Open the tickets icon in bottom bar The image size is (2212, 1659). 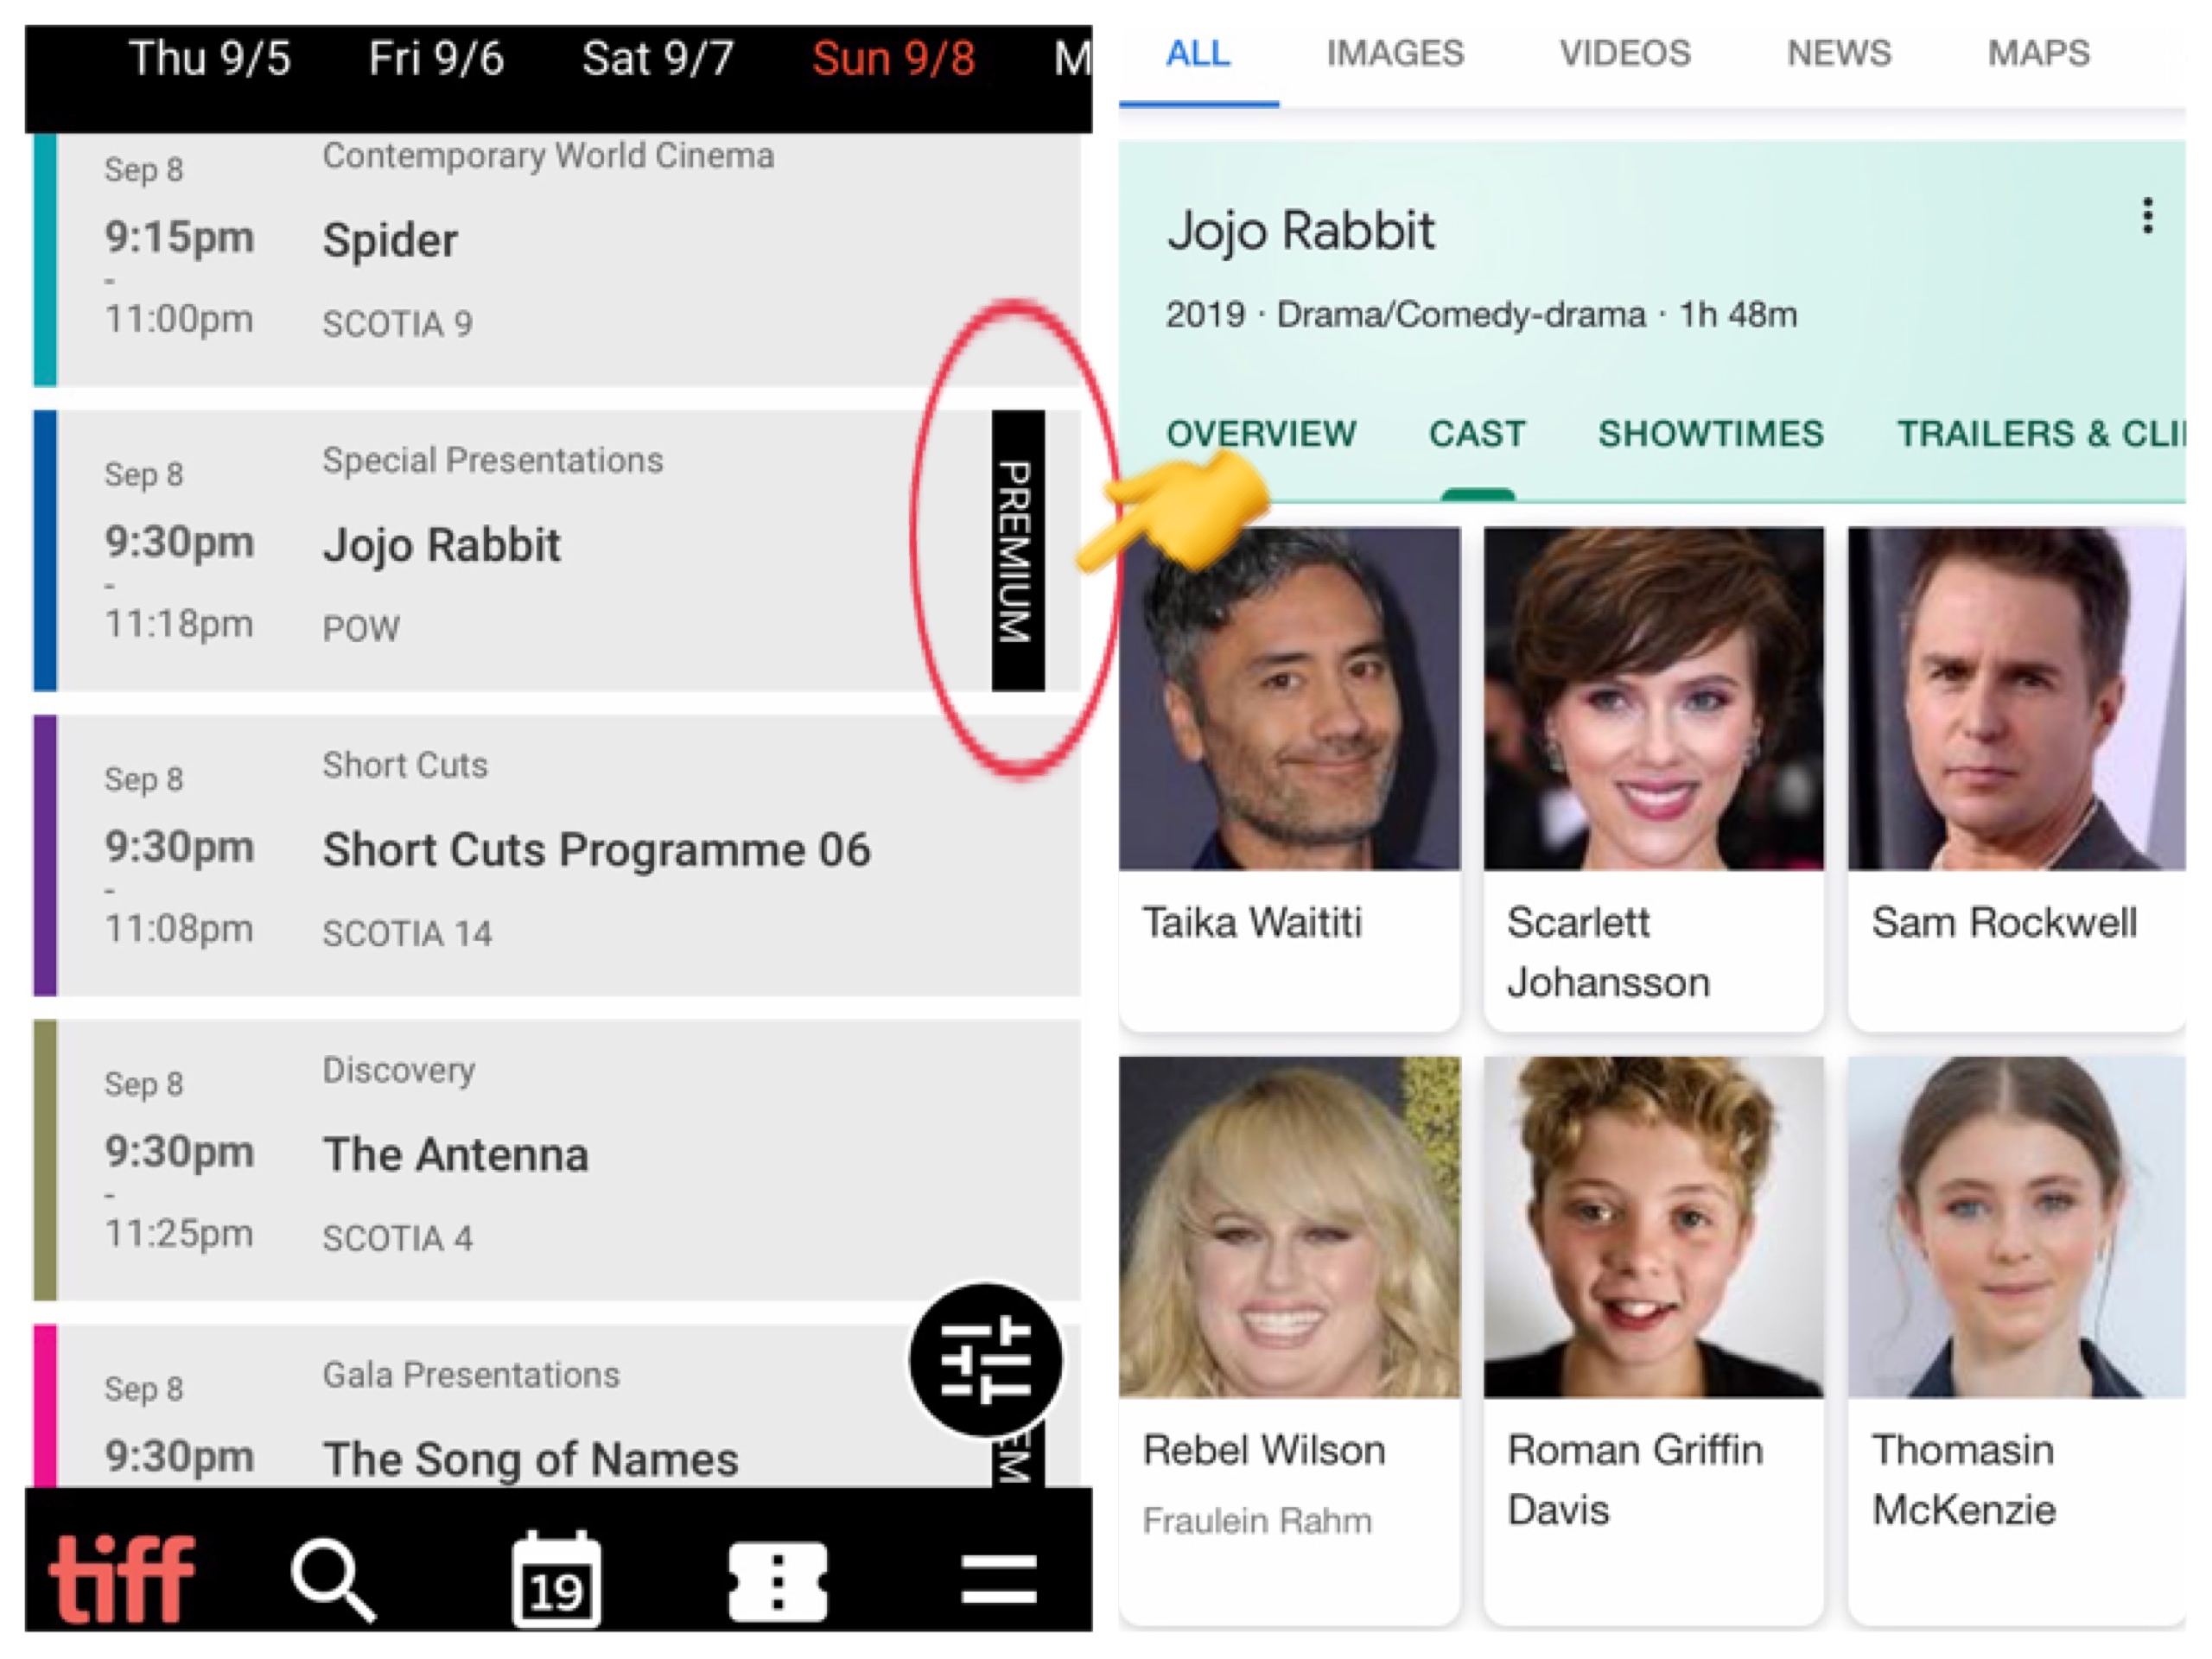(778, 1581)
